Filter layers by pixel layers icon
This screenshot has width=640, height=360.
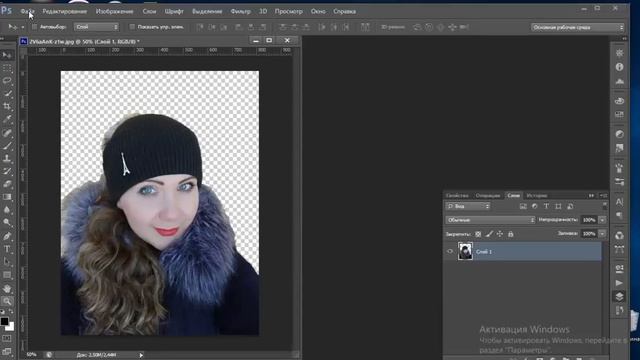[523, 207]
